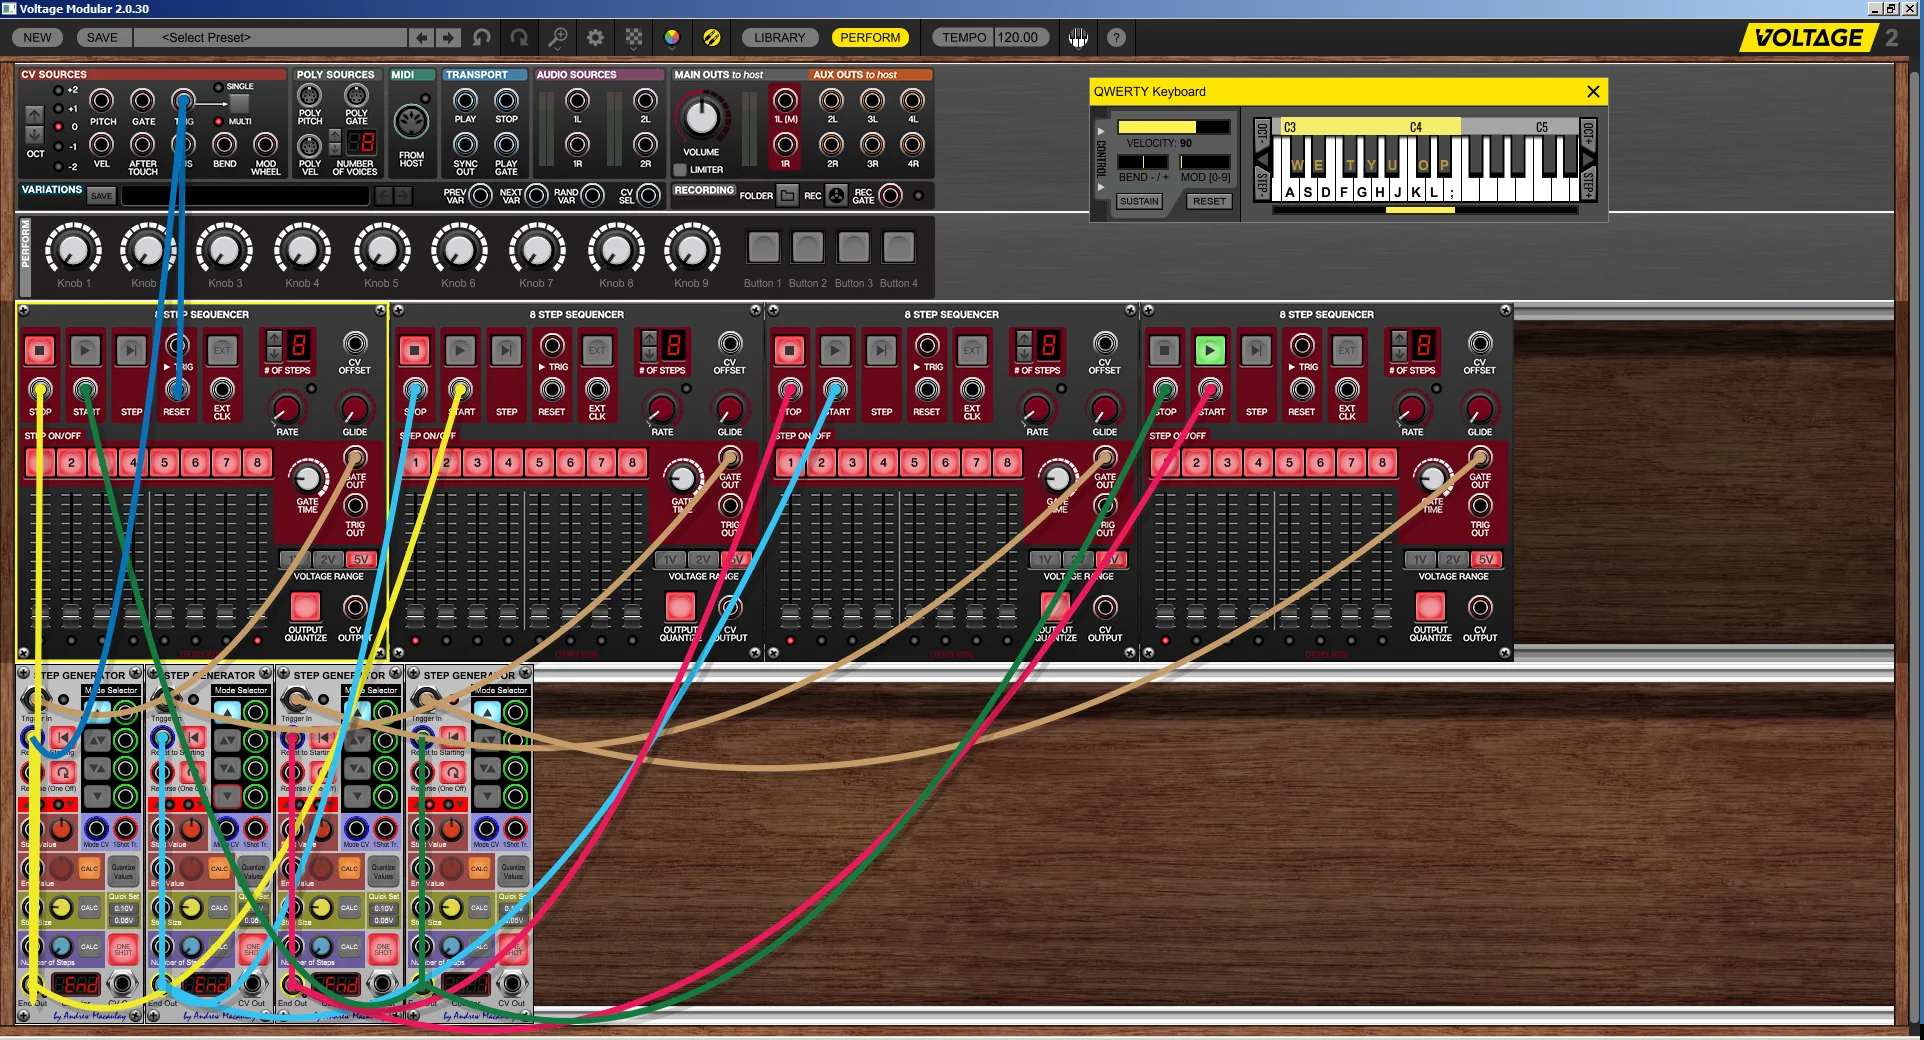Click Quantize Values on first Step Generator
Viewport: 1924px width, 1040px height.
tap(124, 871)
